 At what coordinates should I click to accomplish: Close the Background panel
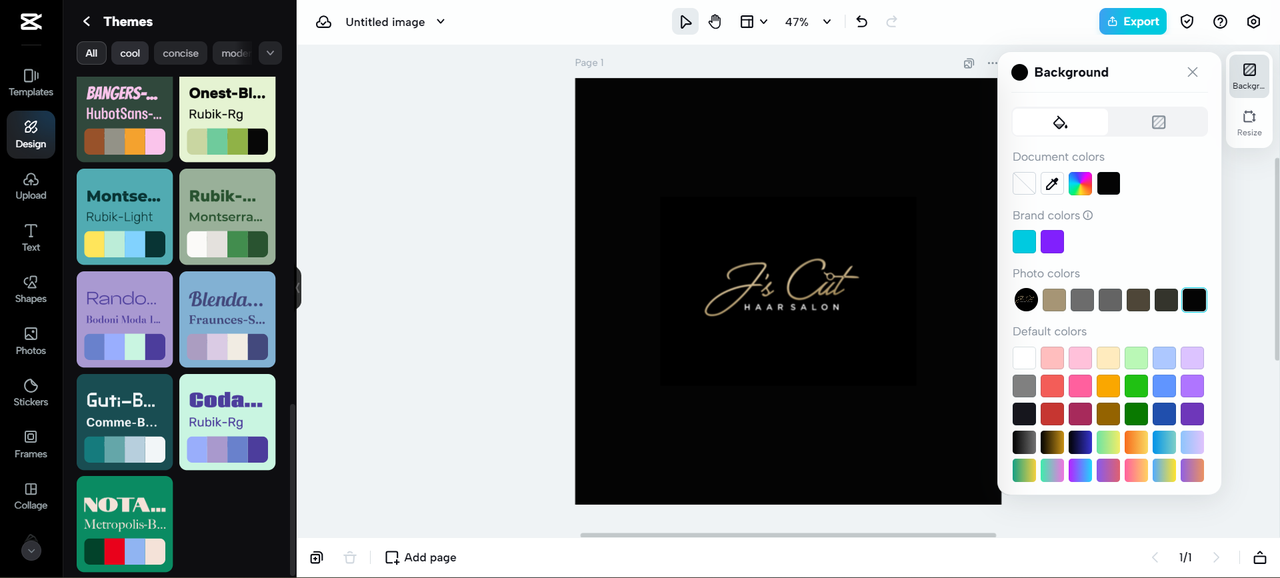pos(1192,72)
